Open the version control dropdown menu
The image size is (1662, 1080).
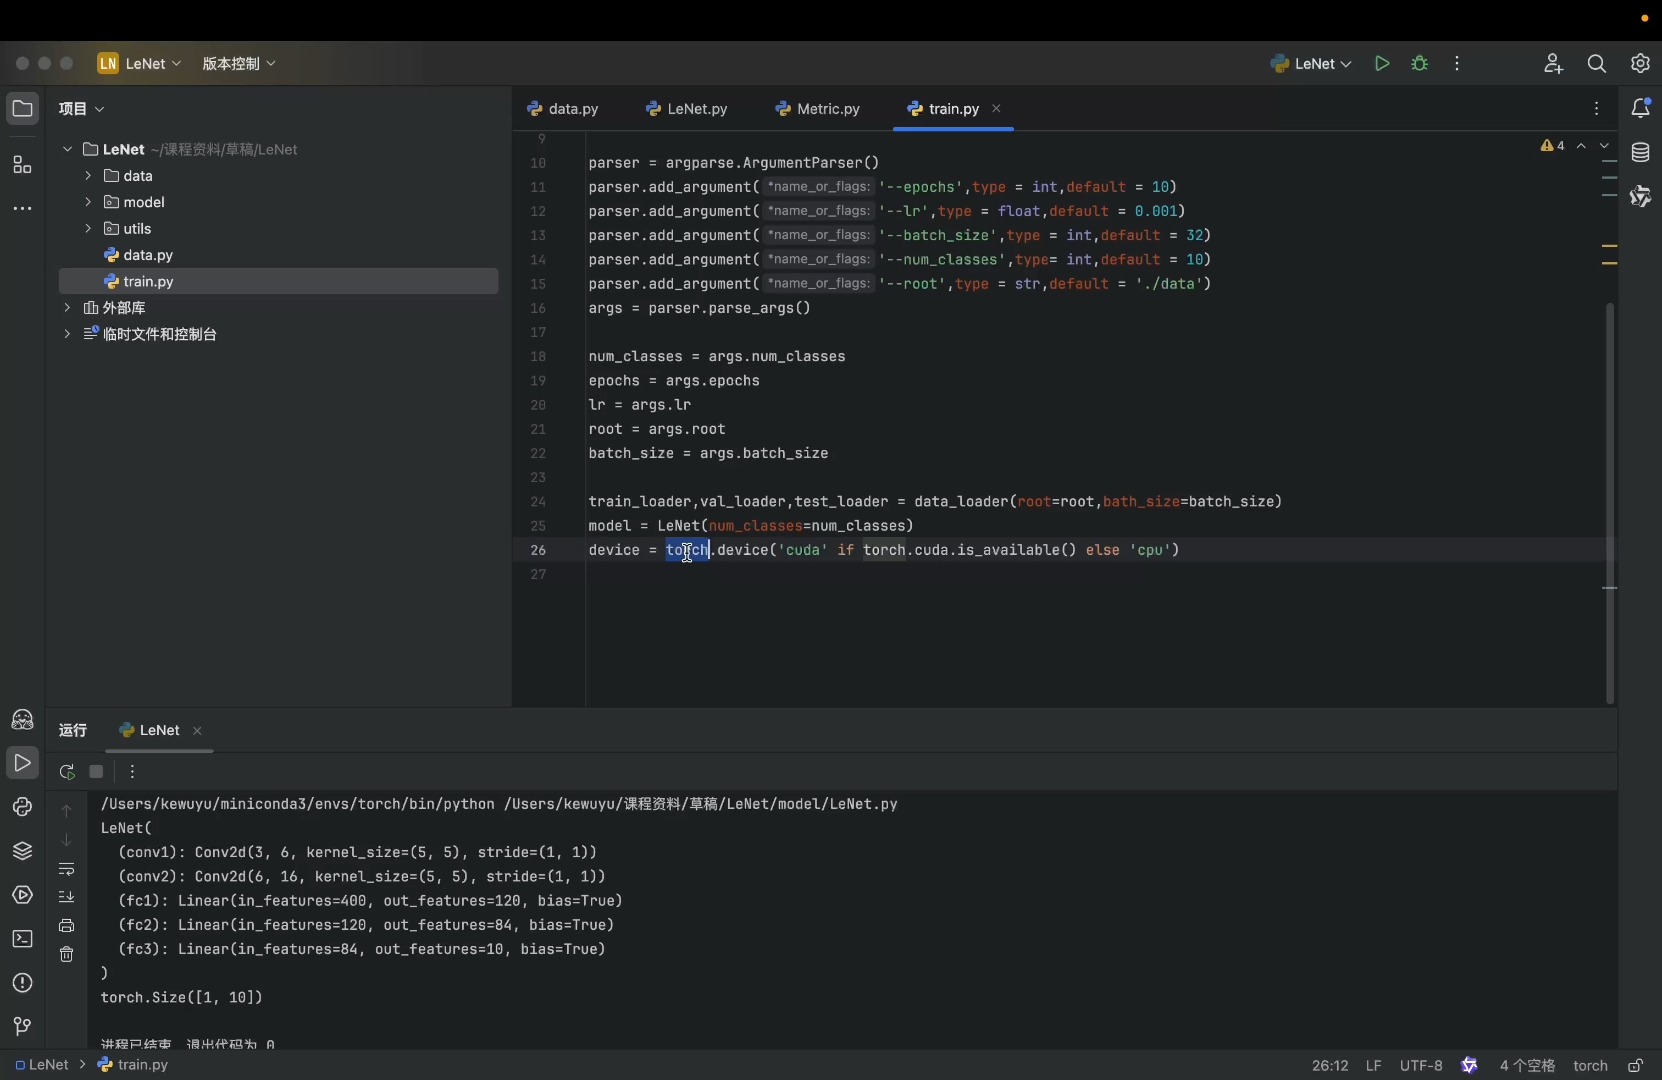(238, 63)
